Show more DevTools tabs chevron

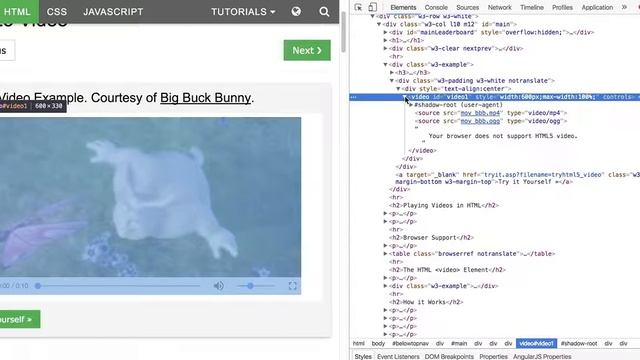(624, 7)
